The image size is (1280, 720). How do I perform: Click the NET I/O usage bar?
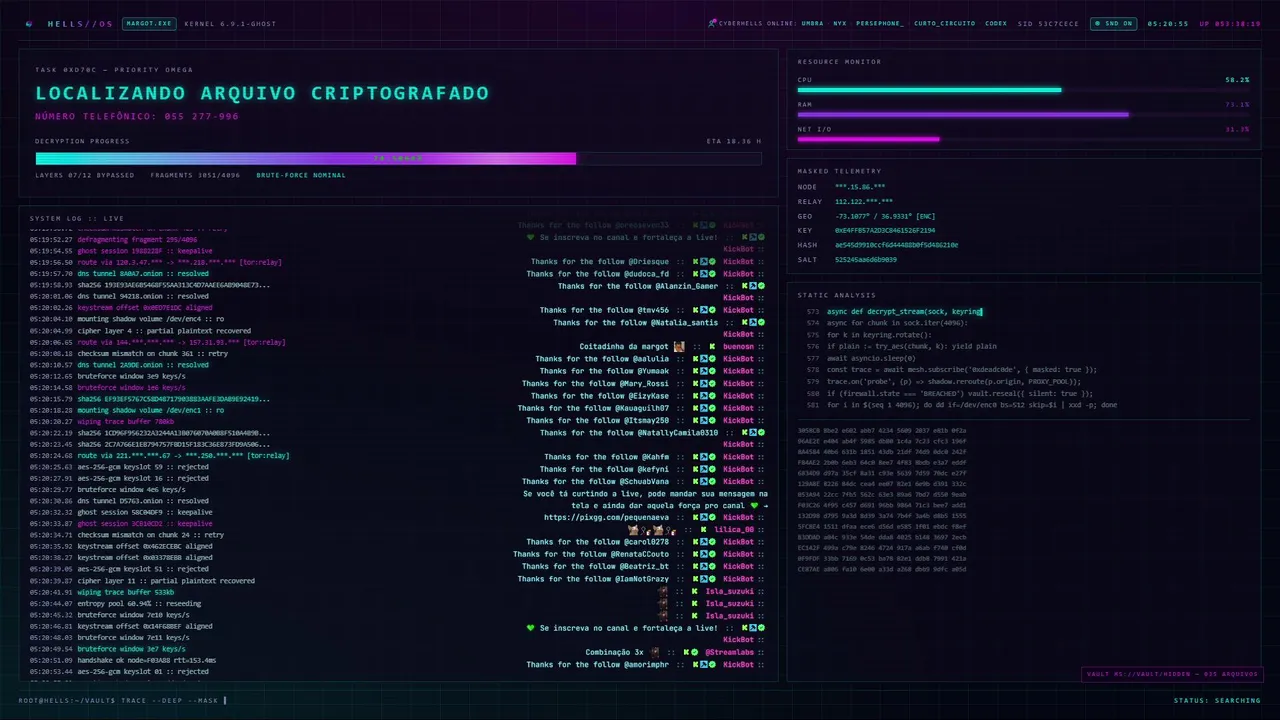[1023, 139]
